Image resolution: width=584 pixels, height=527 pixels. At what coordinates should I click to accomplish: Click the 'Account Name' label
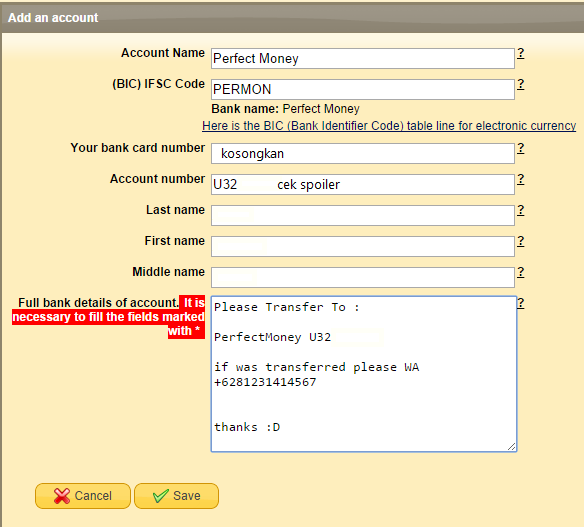163,53
